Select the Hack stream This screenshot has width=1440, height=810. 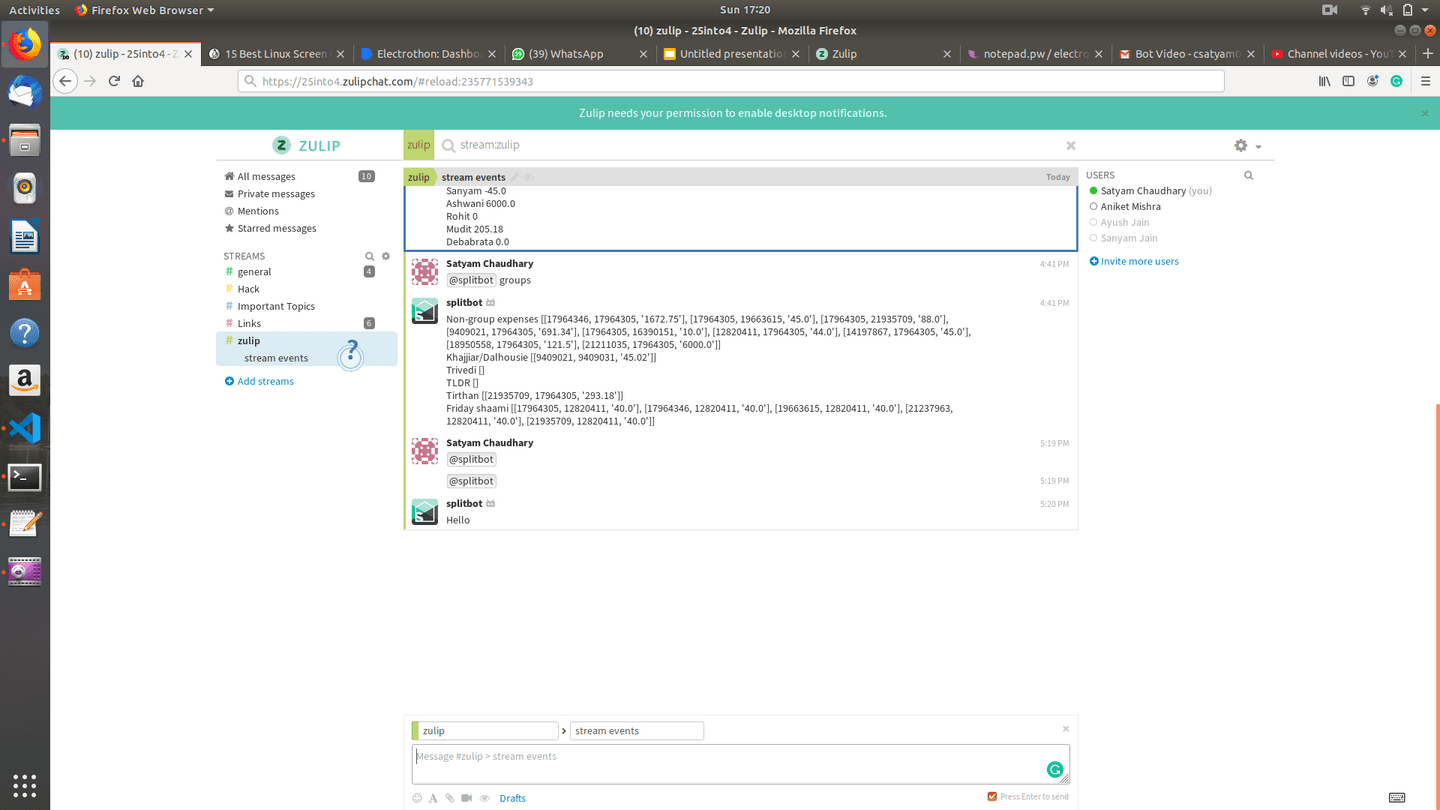(248, 289)
